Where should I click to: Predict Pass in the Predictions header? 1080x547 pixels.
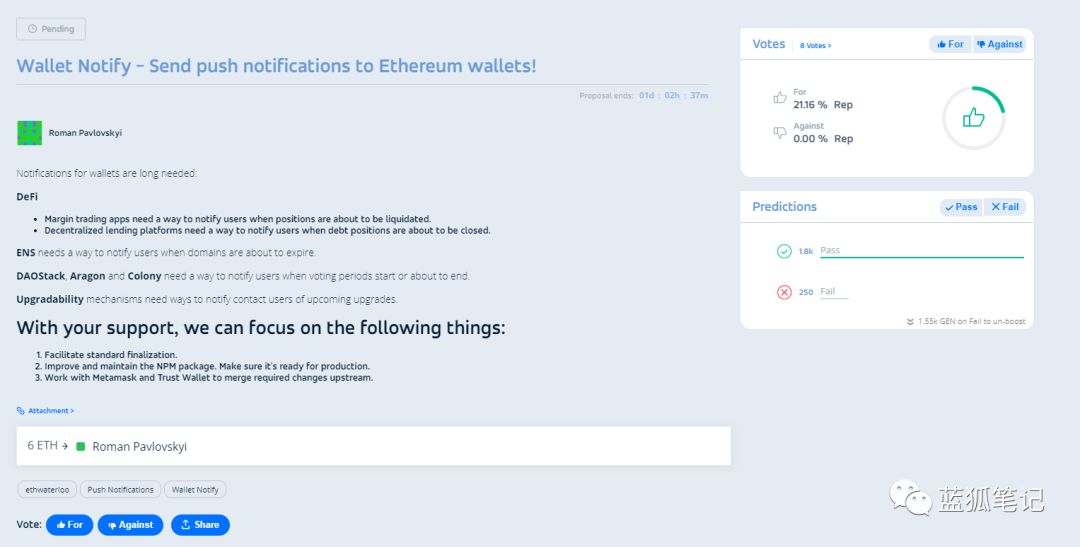tap(960, 207)
